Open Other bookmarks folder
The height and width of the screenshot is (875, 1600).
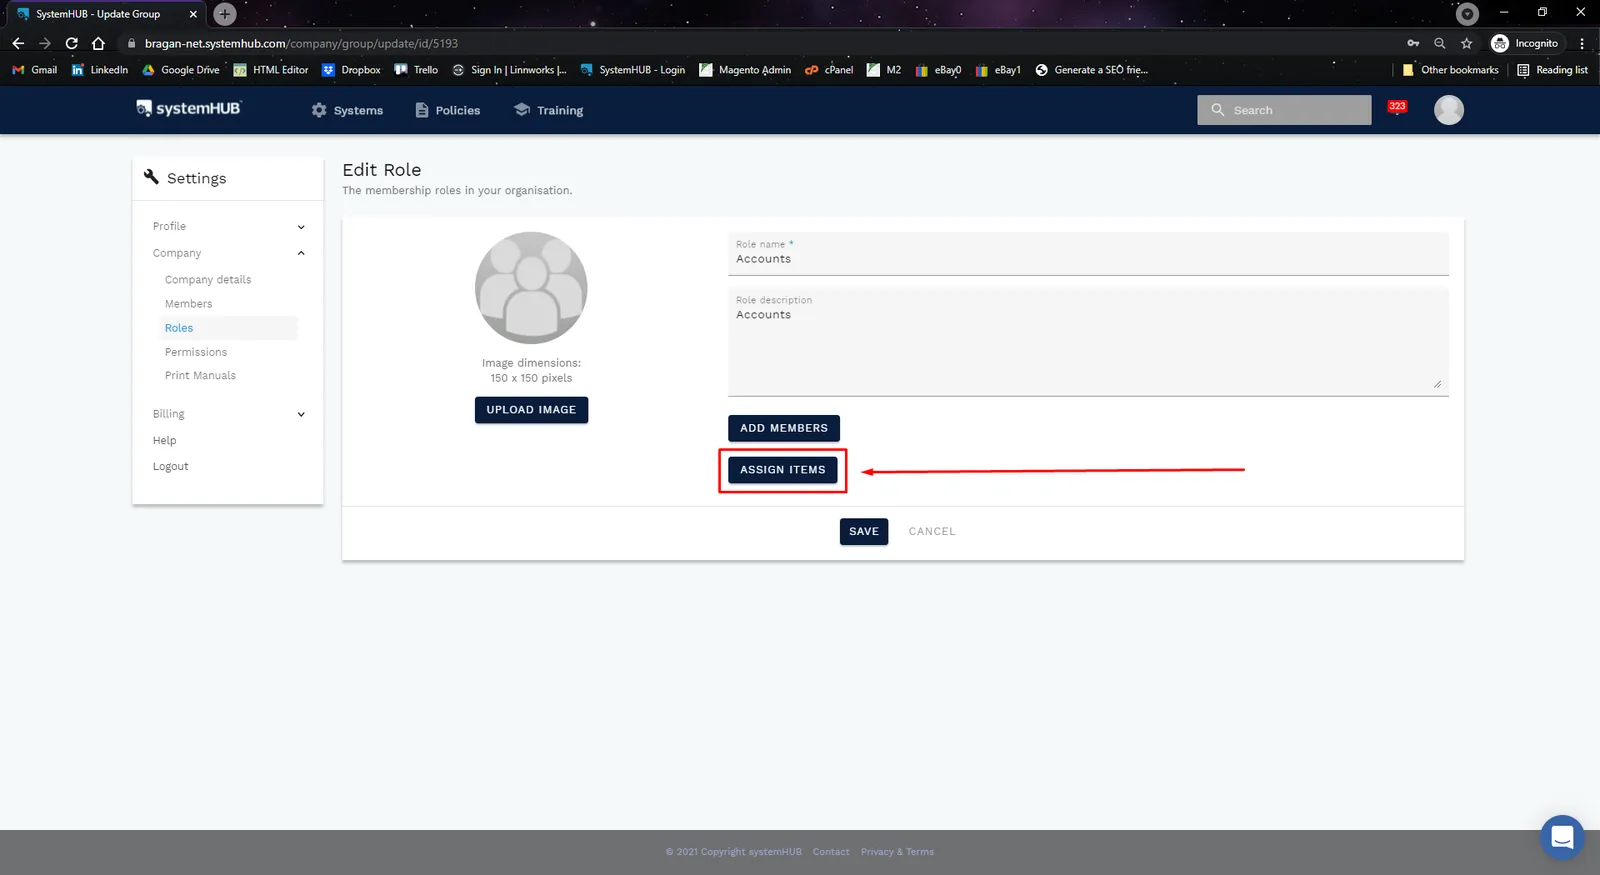[x=1450, y=70]
